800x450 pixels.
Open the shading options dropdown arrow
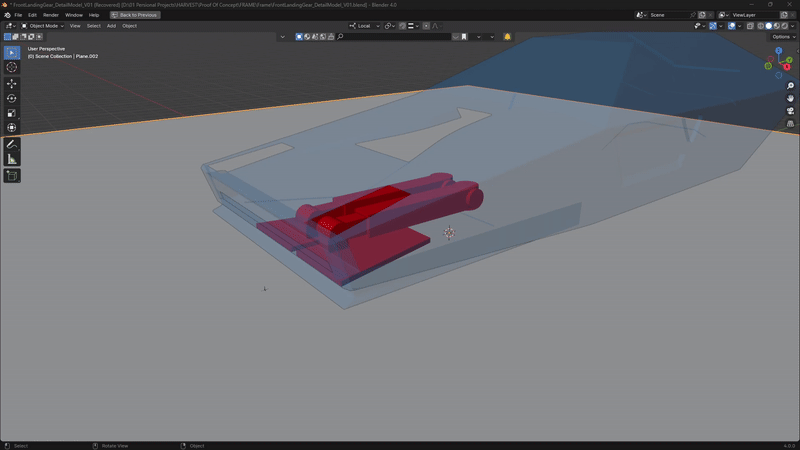792,26
